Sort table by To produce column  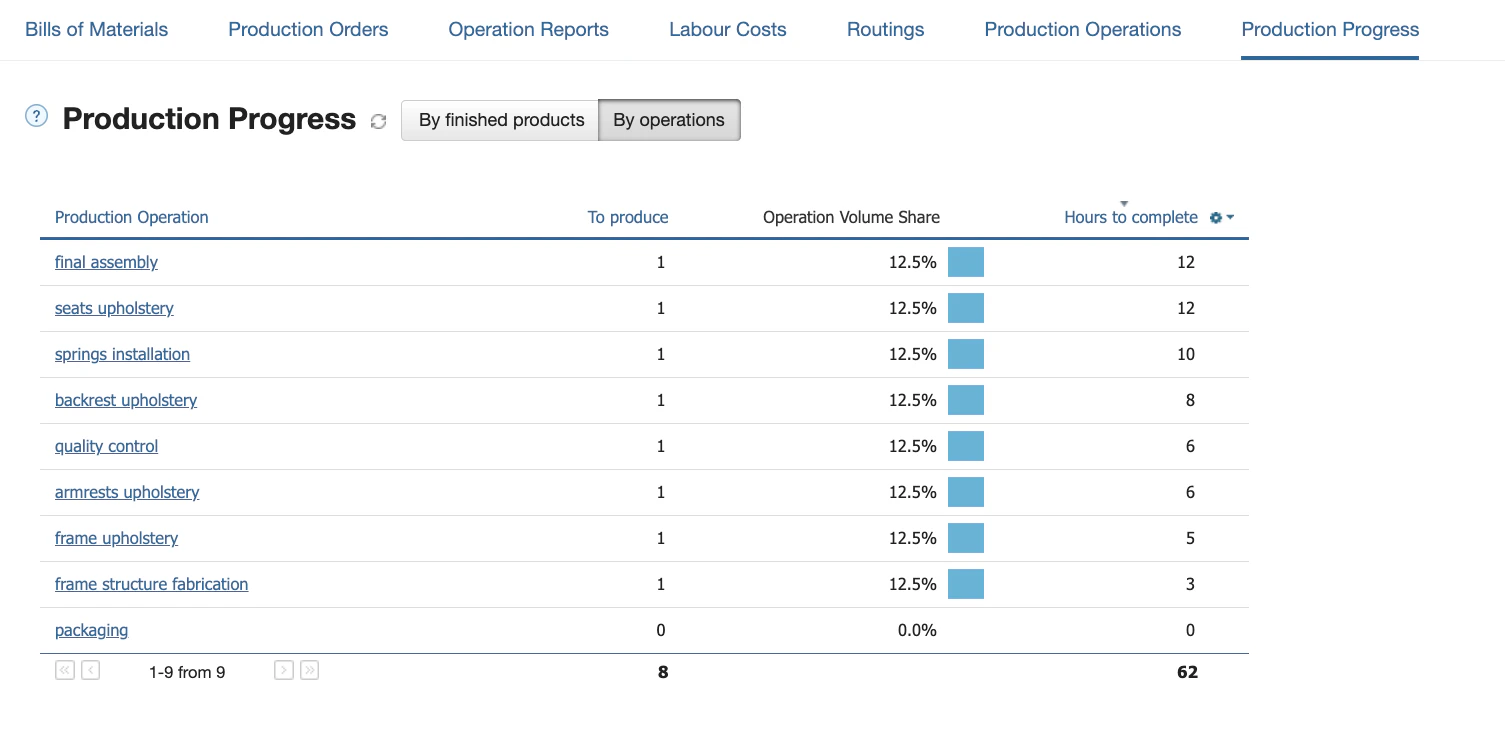click(x=627, y=218)
